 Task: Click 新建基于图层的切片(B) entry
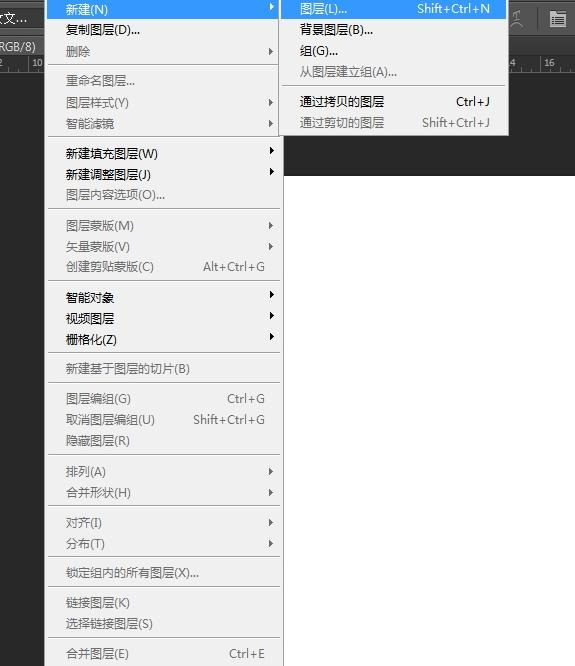point(163,368)
